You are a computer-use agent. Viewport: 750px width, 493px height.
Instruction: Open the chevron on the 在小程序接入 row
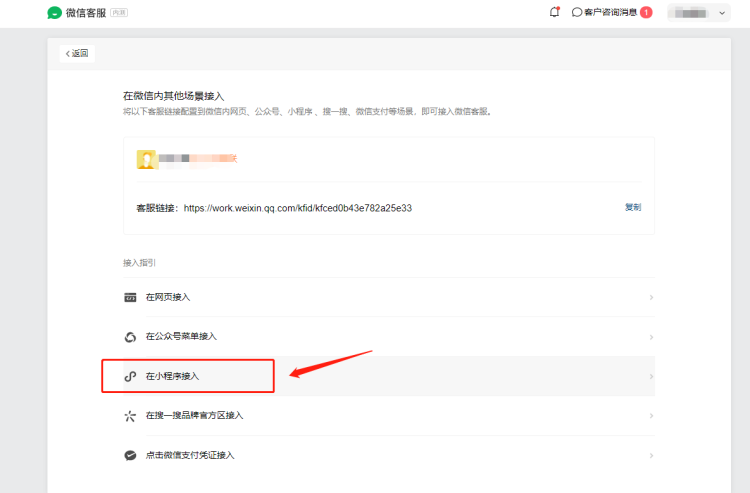pyautogui.click(x=651, y=376)
